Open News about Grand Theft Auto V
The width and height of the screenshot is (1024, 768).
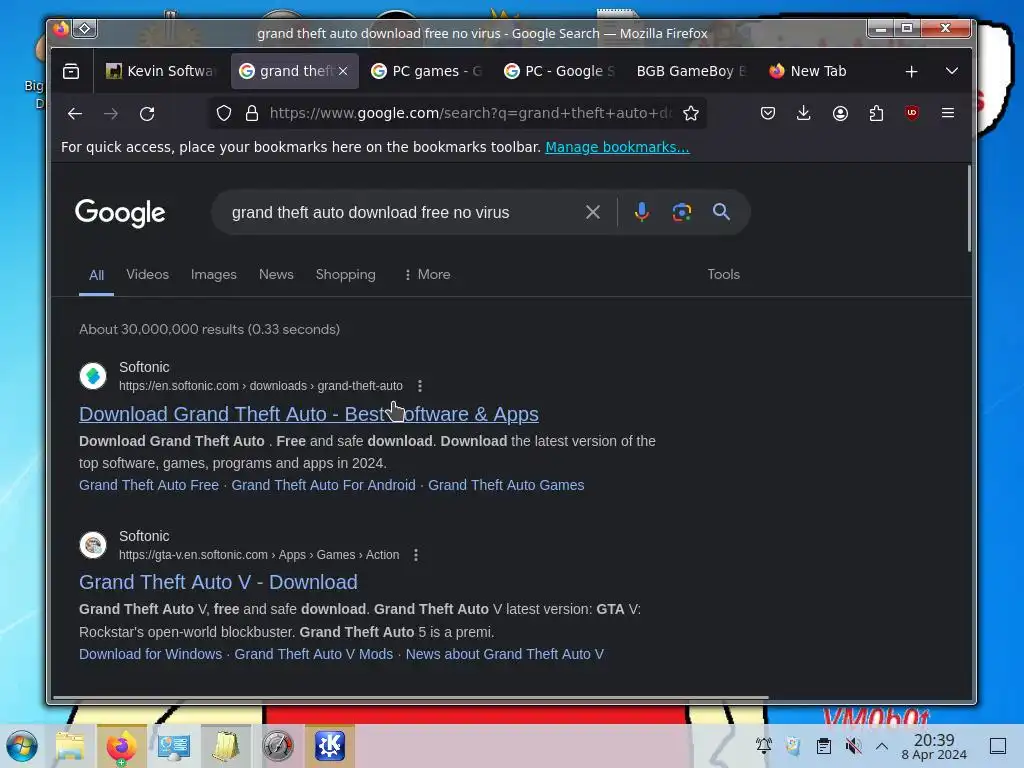click(505, 654)
